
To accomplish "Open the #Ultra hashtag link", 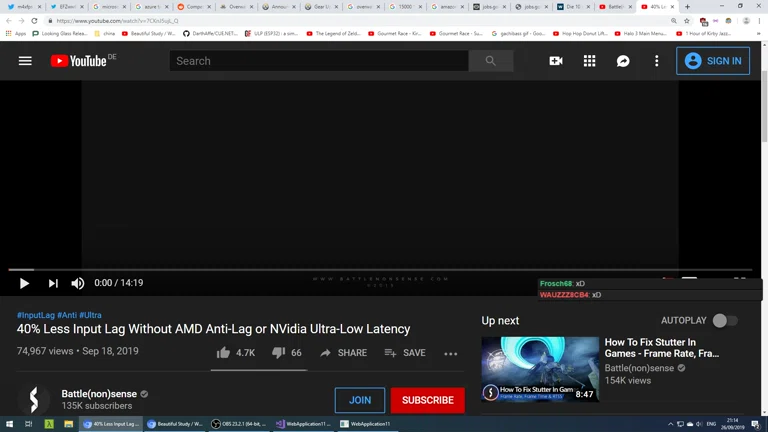I will (x=91, y=315).
